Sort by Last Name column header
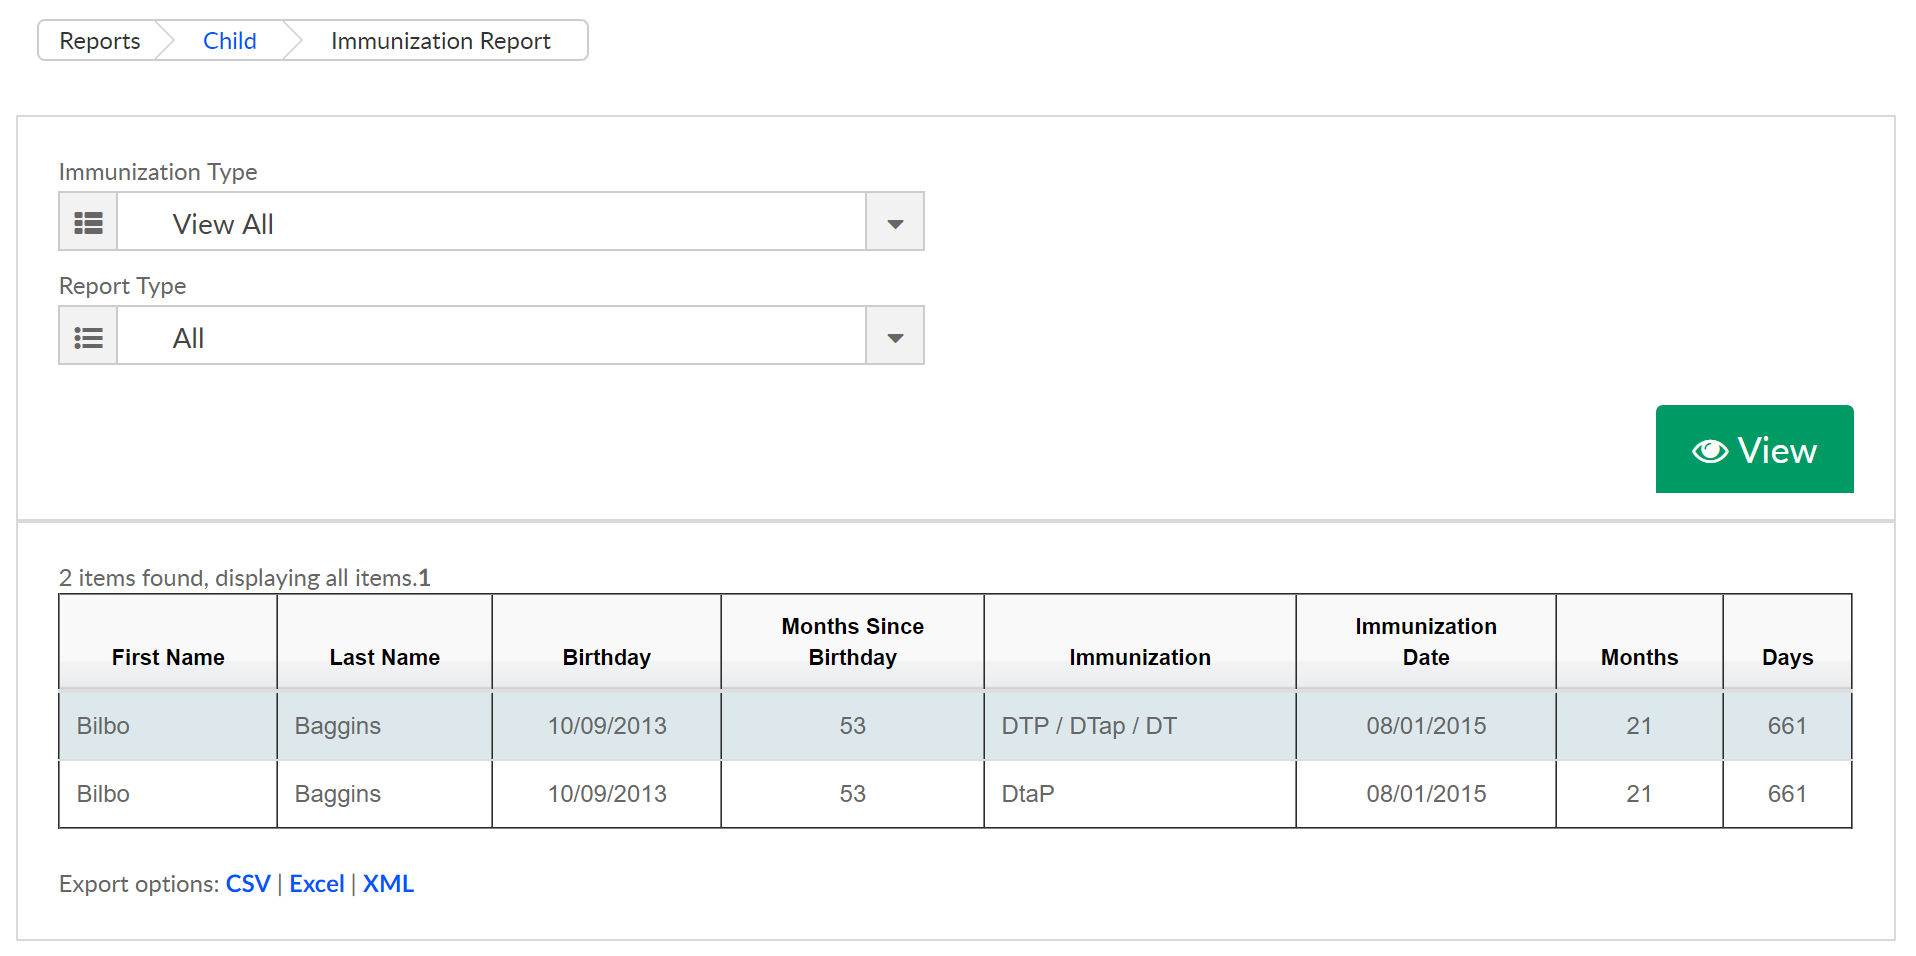The height and width of the screenshot is (956, 1916). [384, 657]
